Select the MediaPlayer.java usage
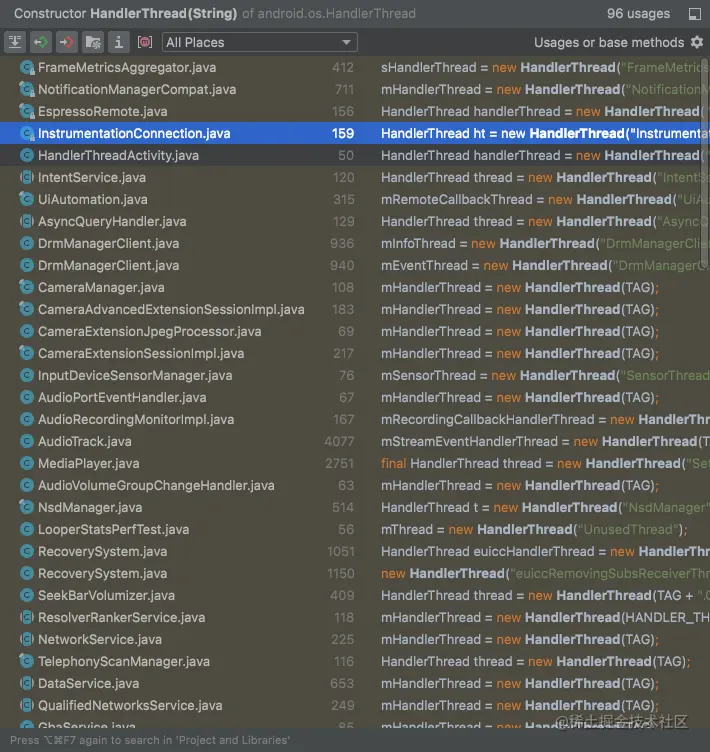The height and width of the screenshot is (752, 710). point(355,464)
